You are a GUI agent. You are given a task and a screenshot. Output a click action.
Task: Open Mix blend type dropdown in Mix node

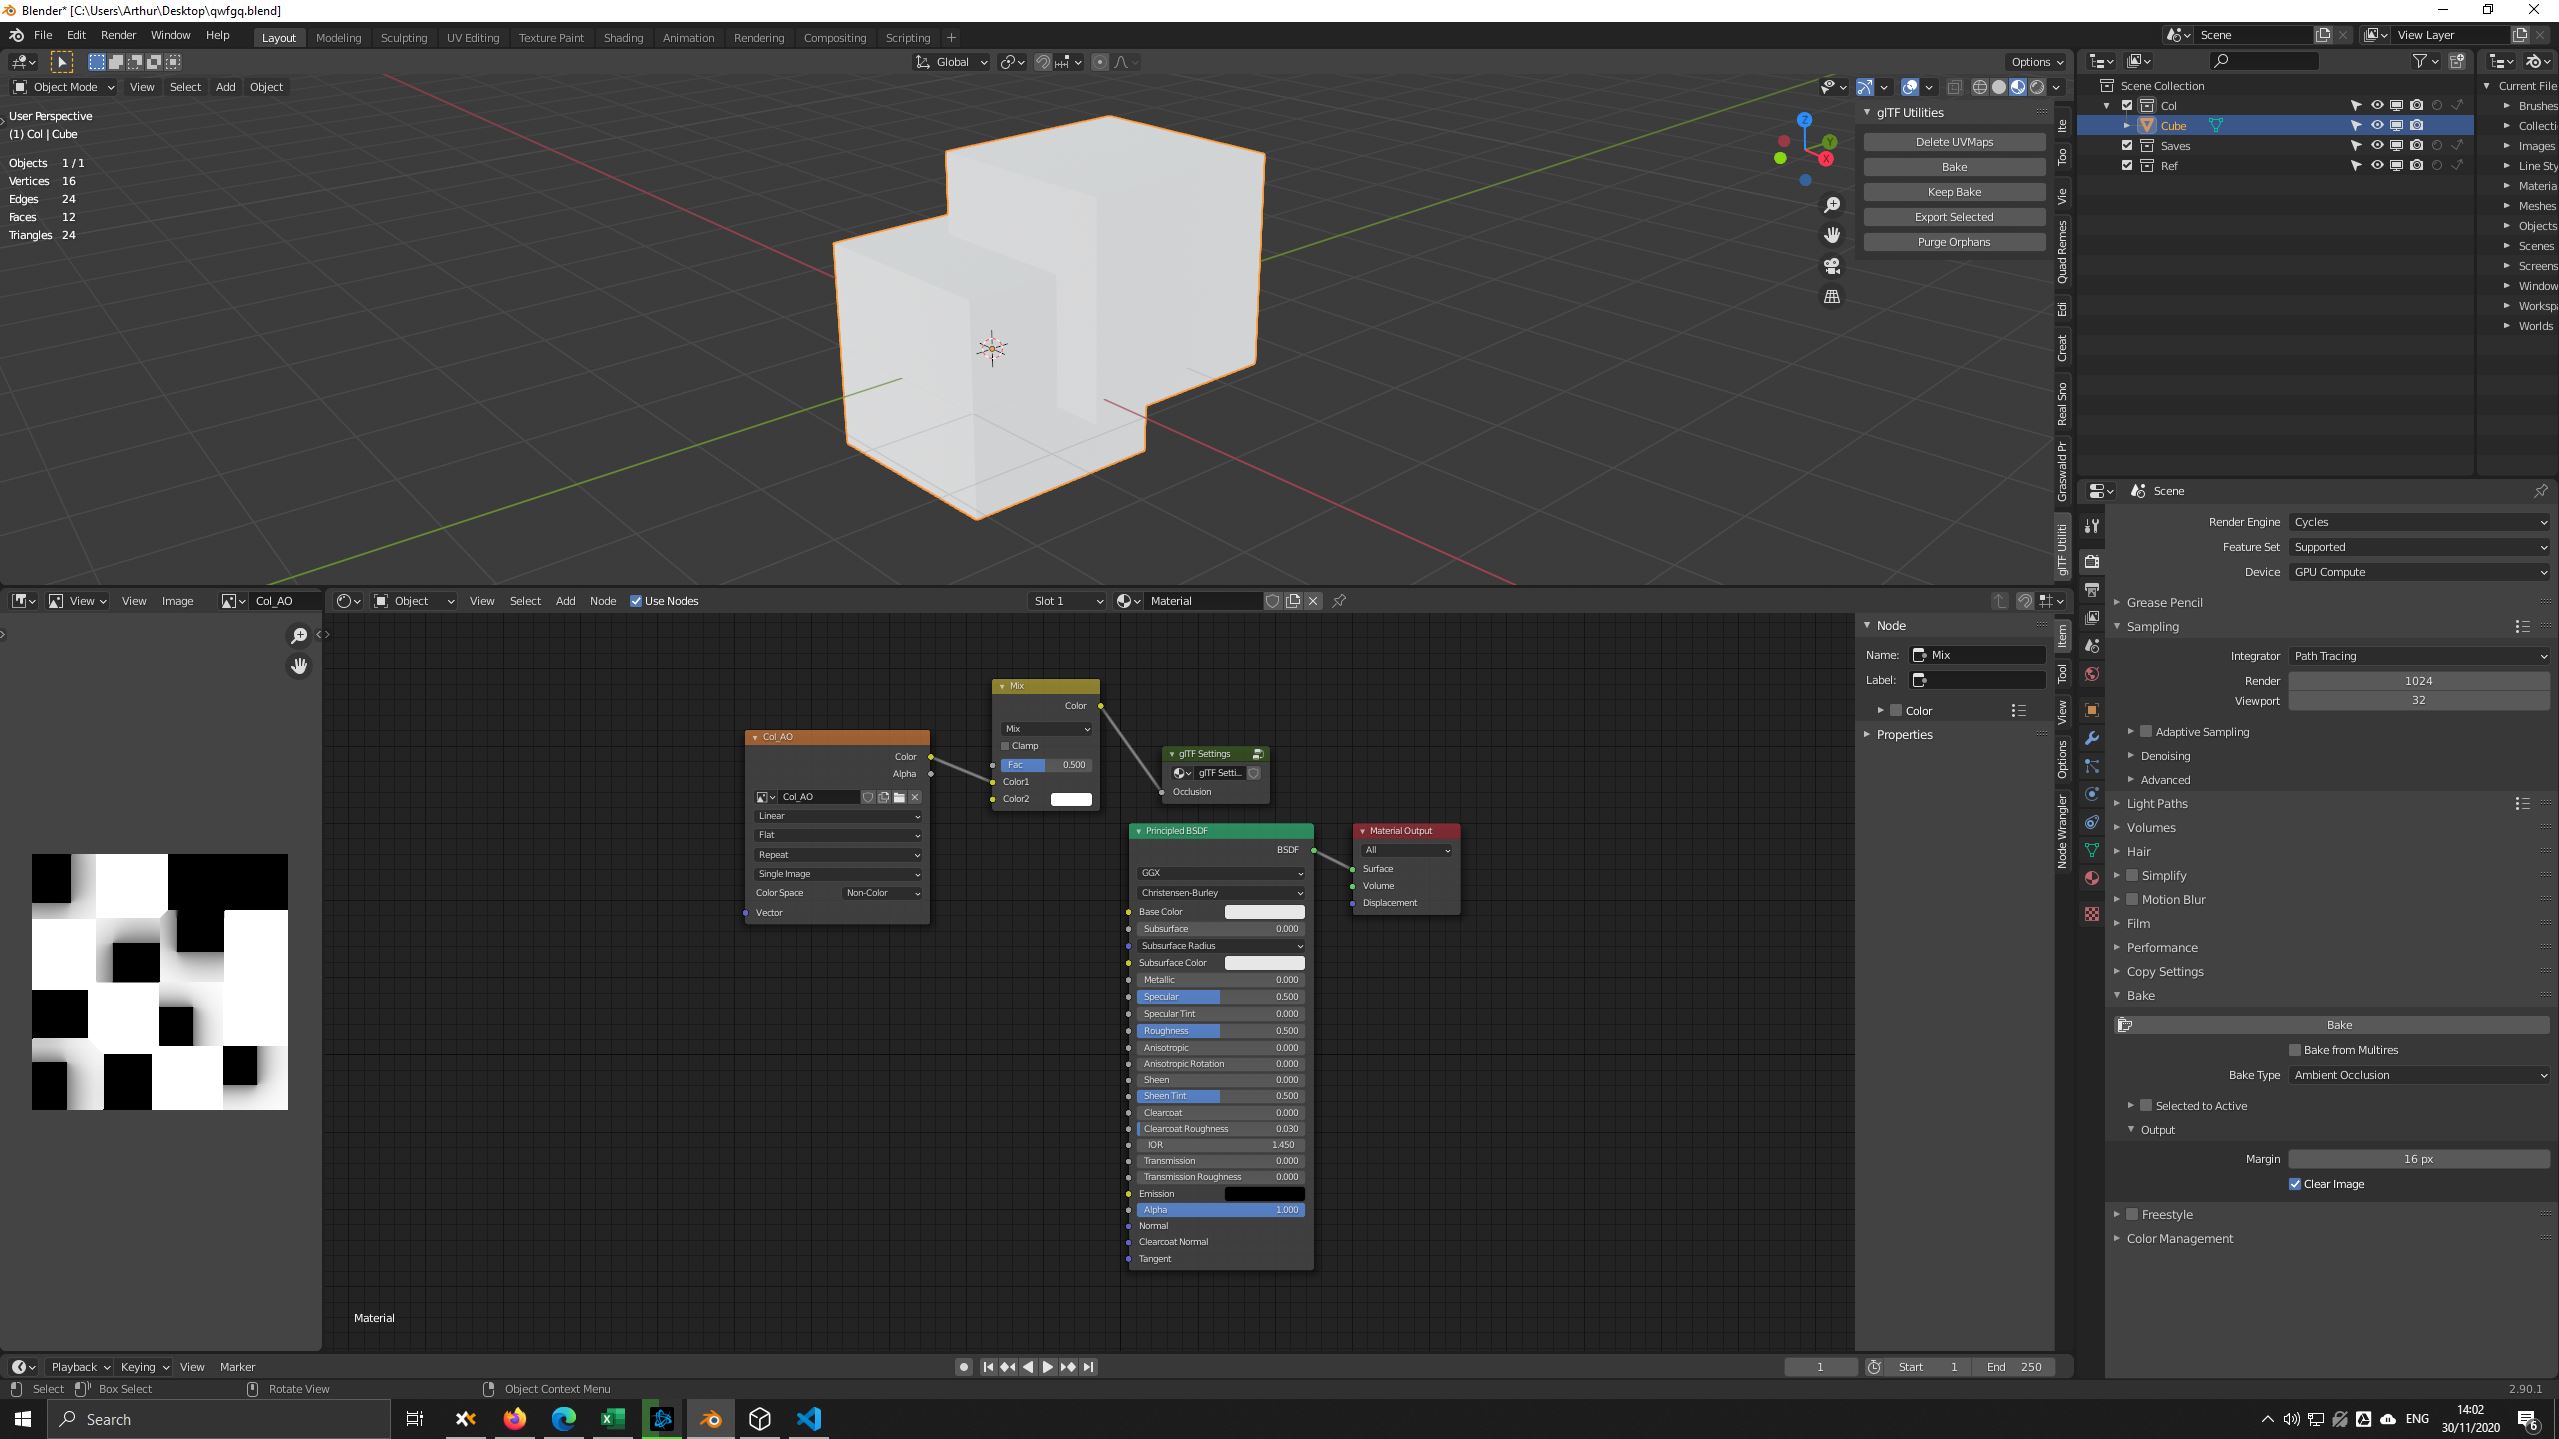pyautogui.click(x=1046, y=729)
